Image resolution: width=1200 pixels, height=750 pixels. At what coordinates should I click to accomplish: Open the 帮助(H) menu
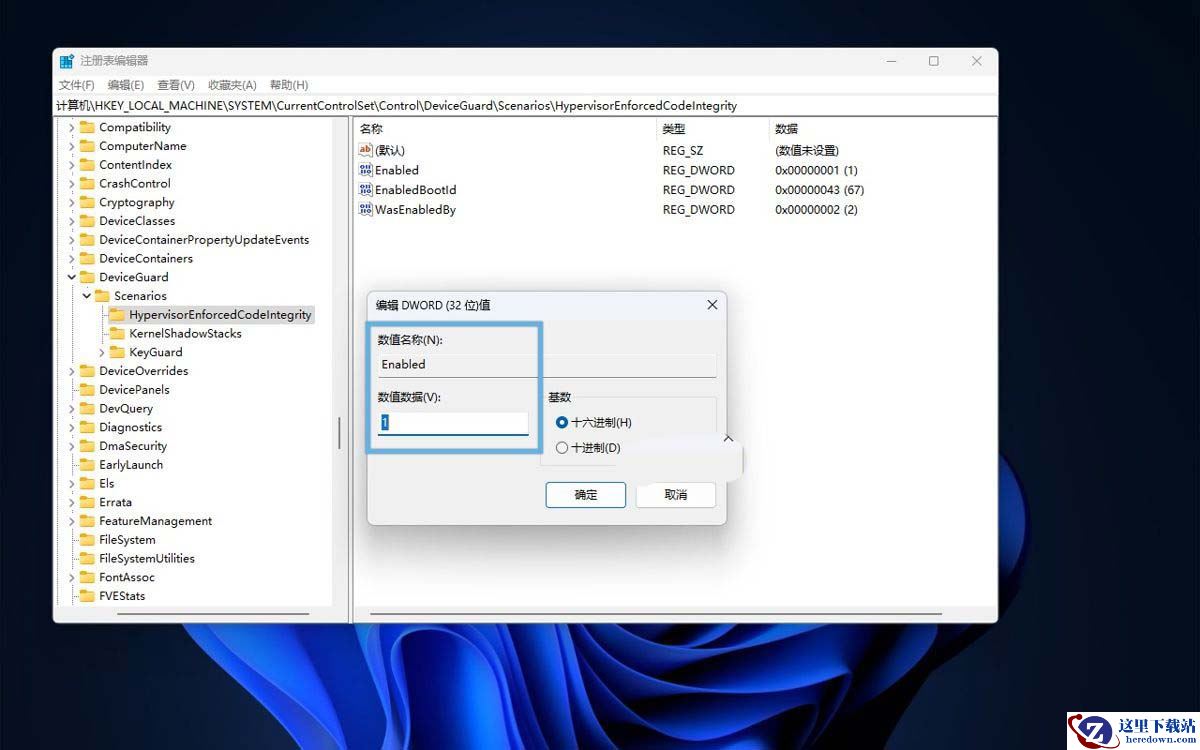(289, 85)
